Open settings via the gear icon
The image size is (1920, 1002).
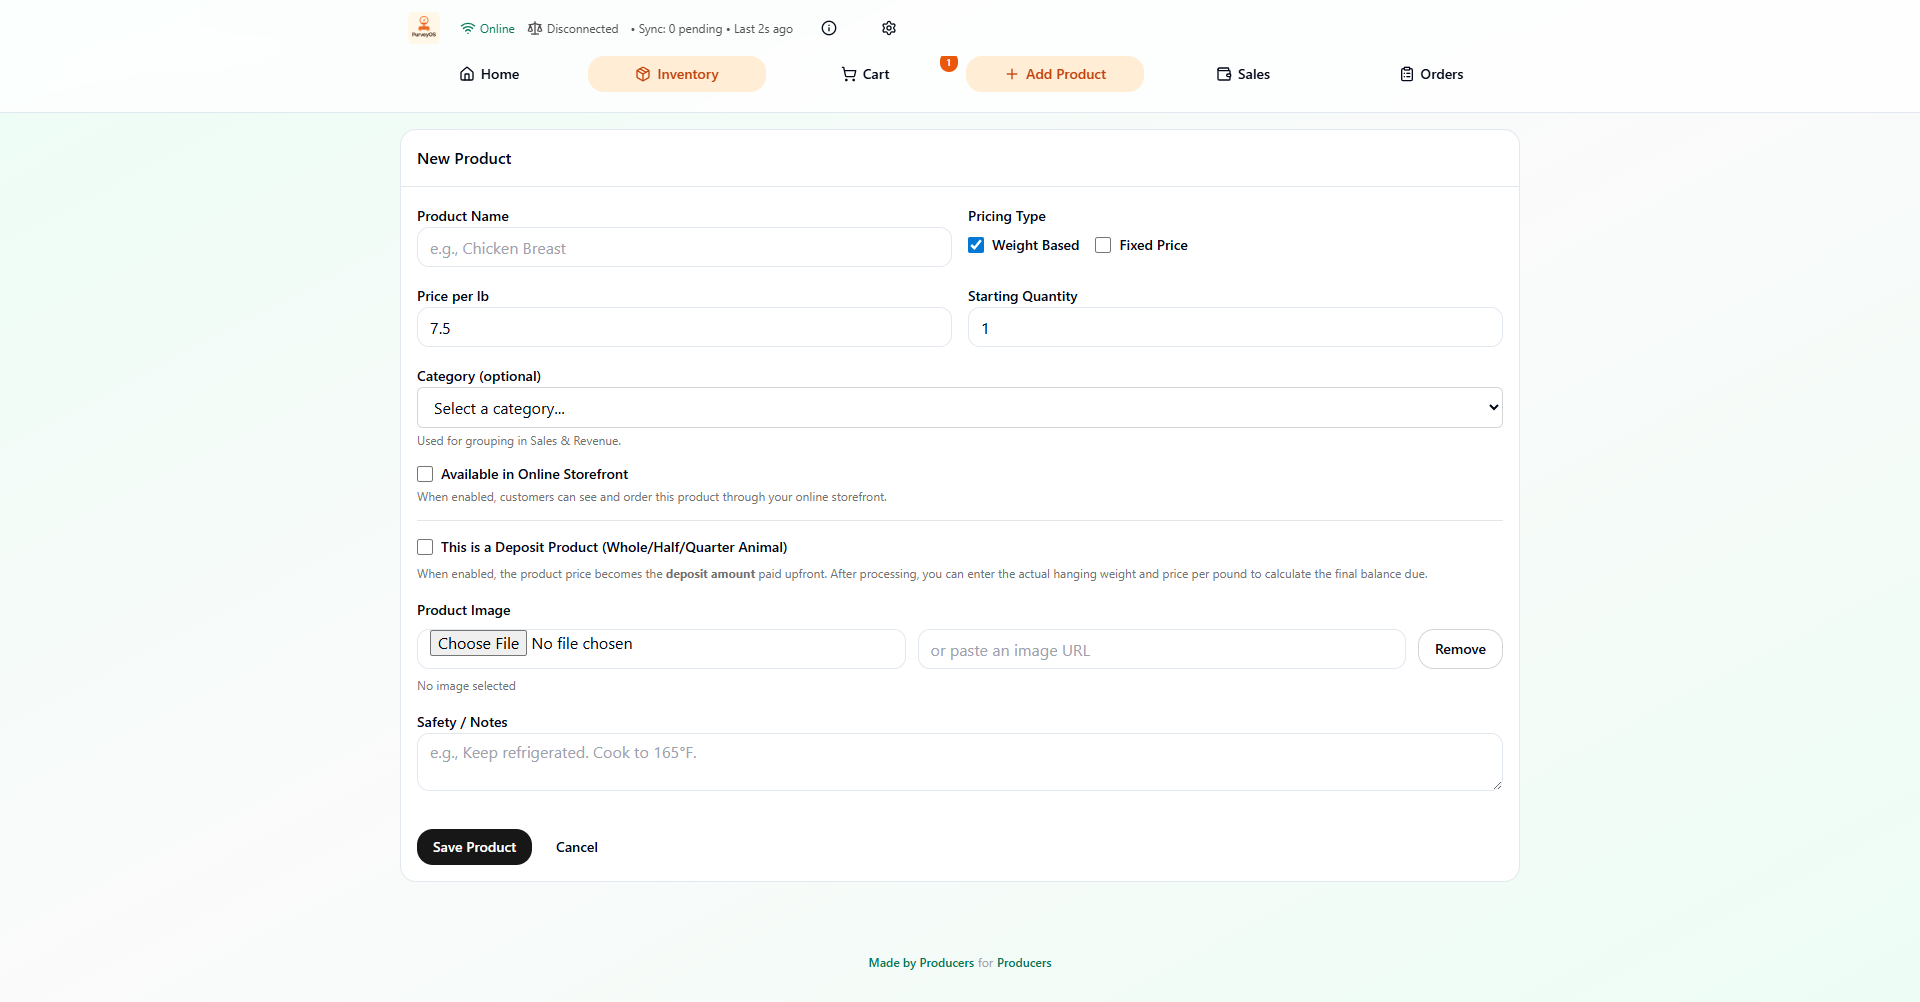(889, 28)
